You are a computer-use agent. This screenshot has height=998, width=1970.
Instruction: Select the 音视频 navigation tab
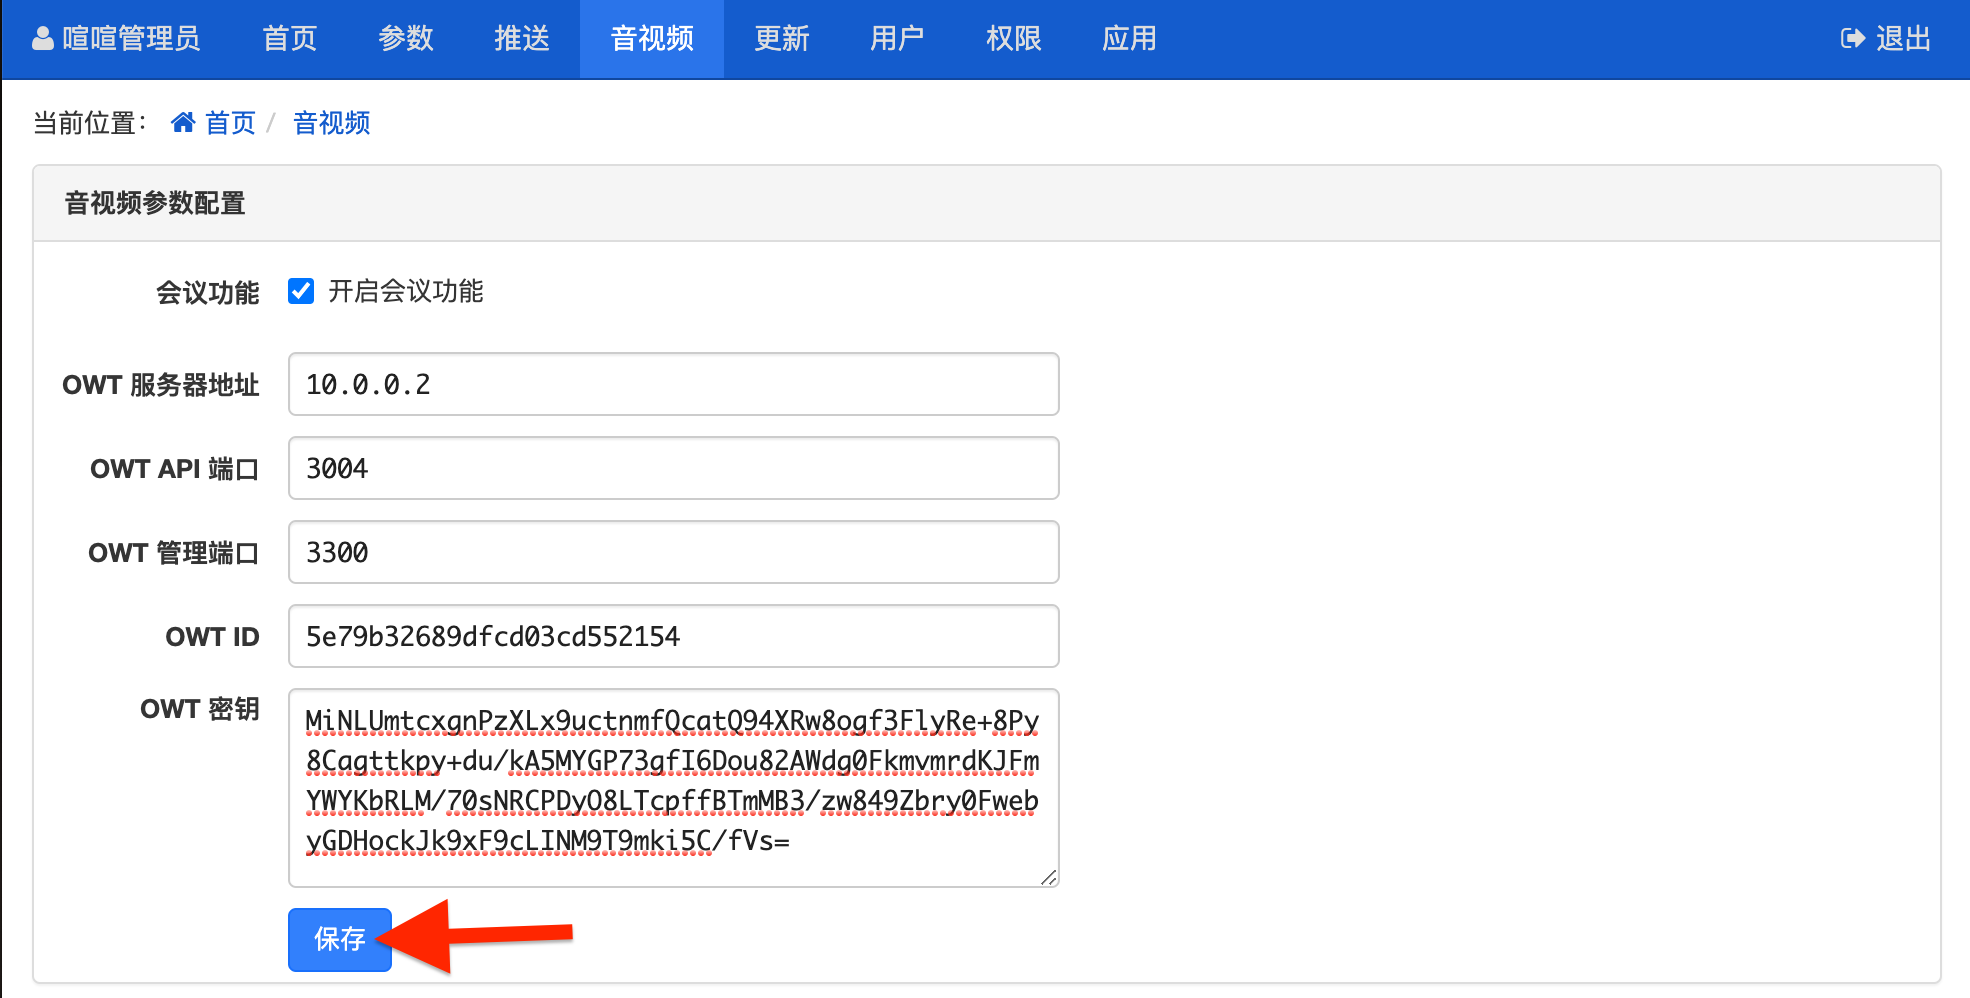coord(651,39)
